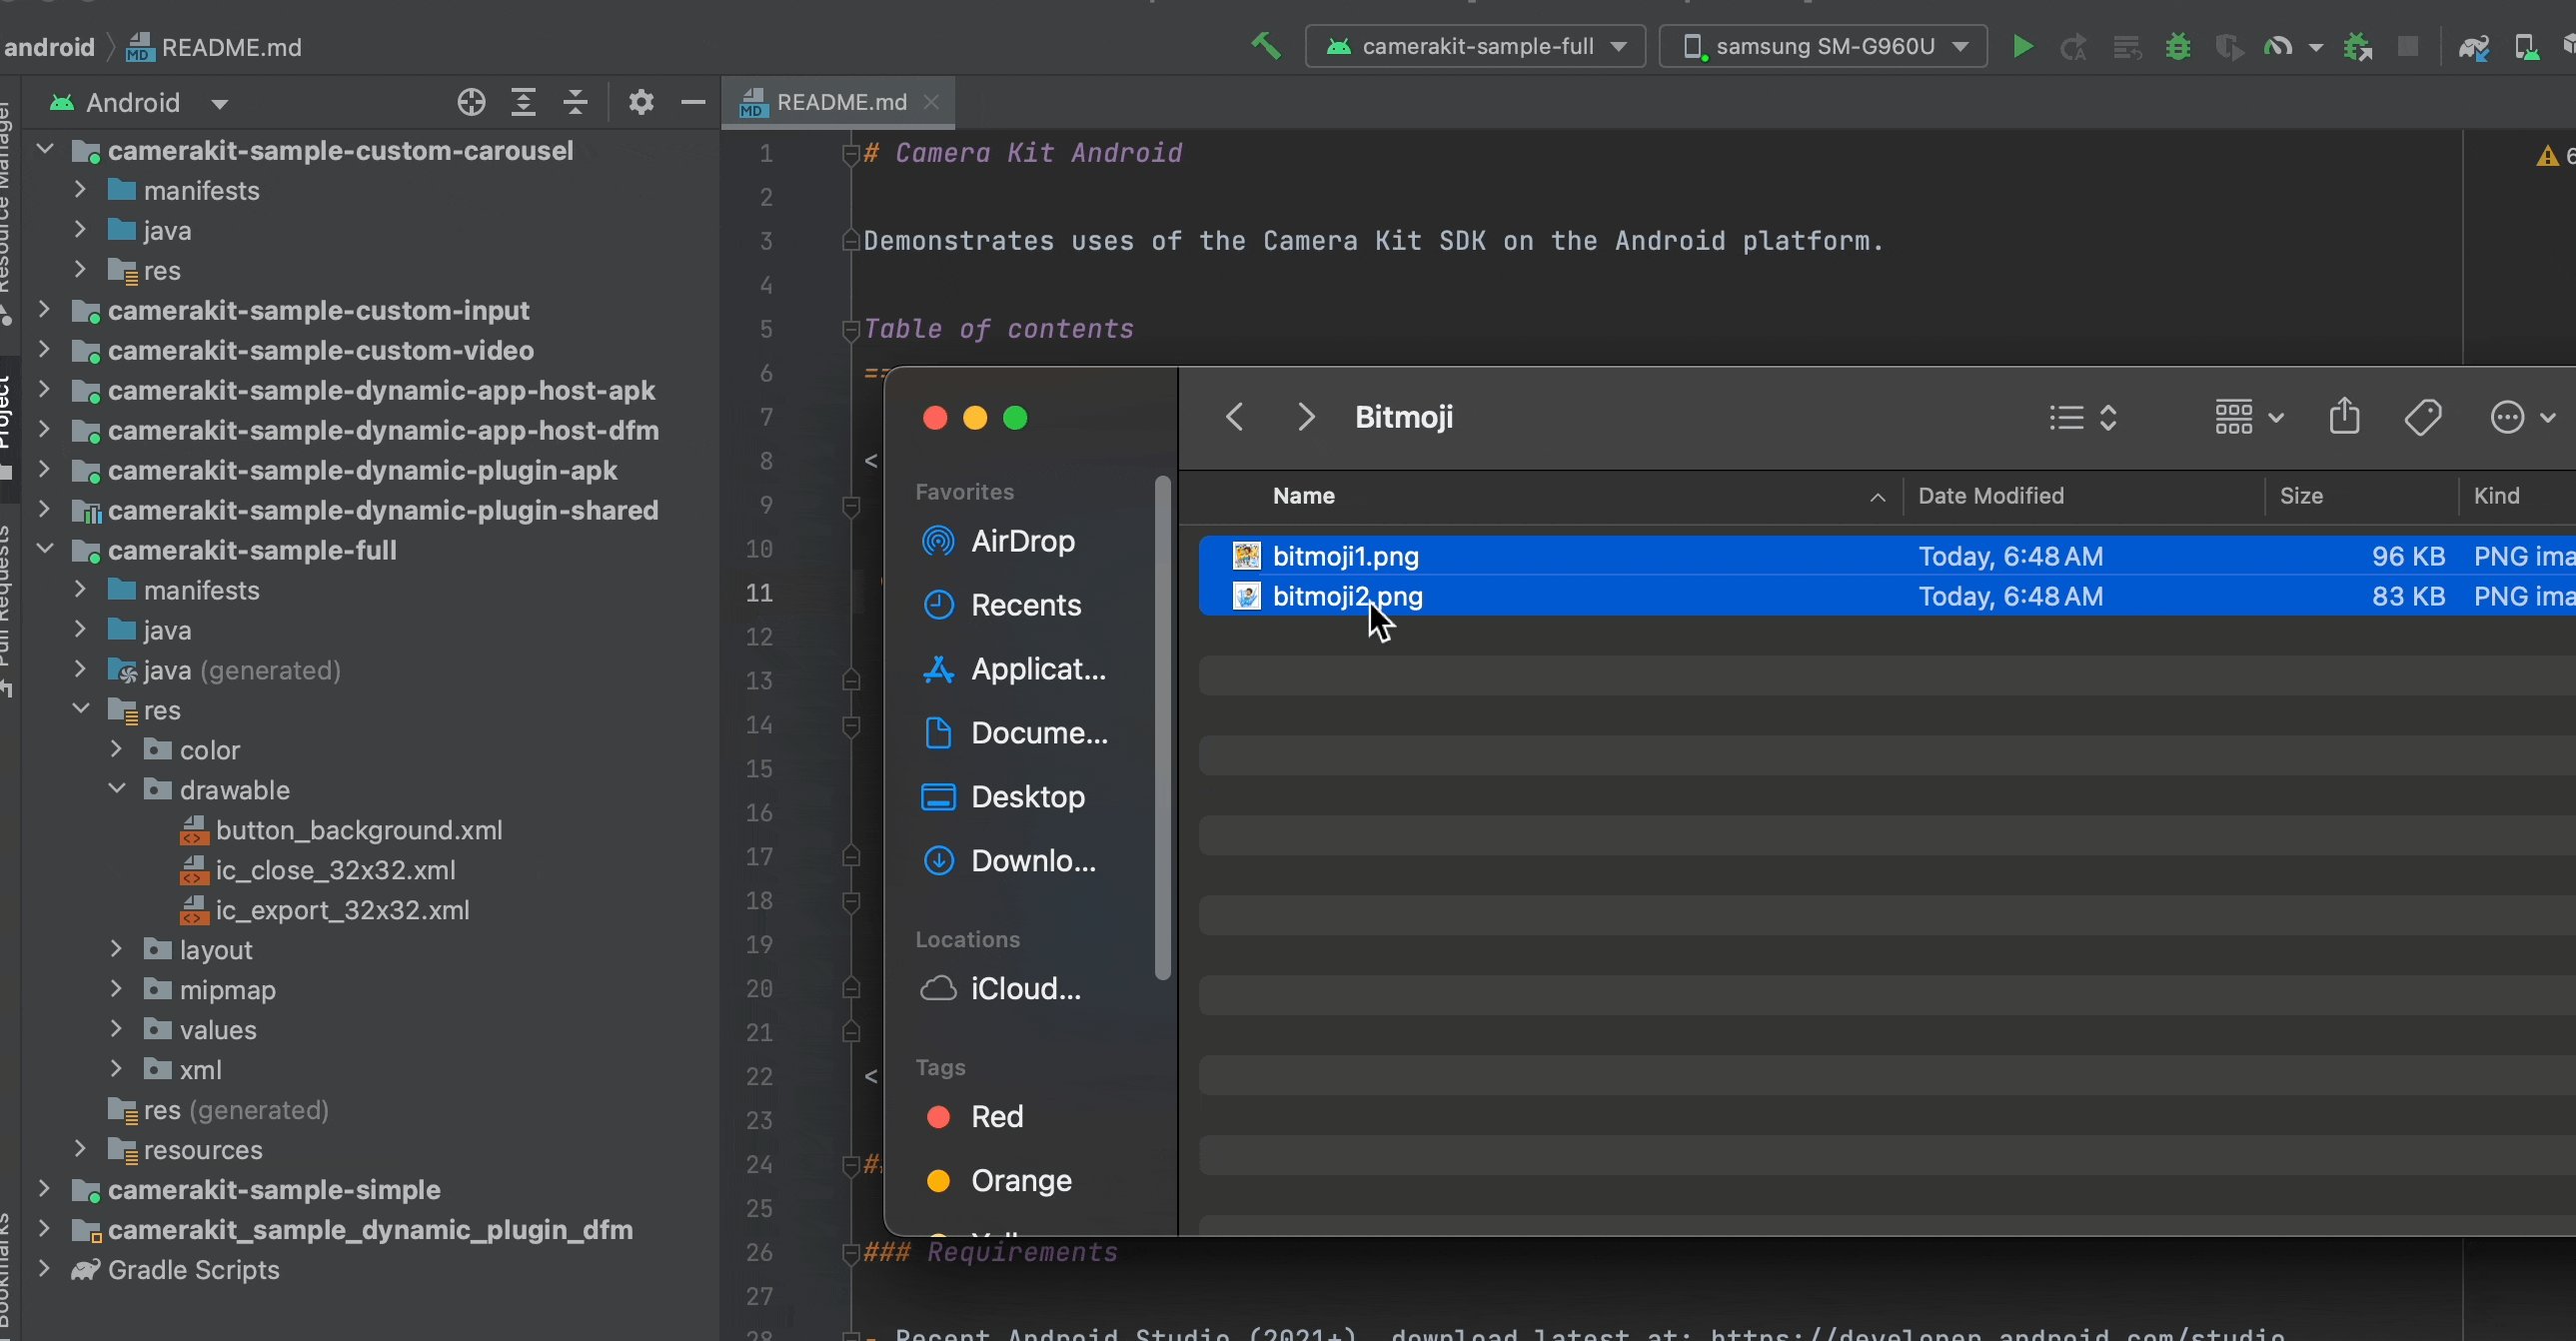The image size is (2576, 1341).
Task: Click the Make Project hammer icon
Action: click(1265, 46)
